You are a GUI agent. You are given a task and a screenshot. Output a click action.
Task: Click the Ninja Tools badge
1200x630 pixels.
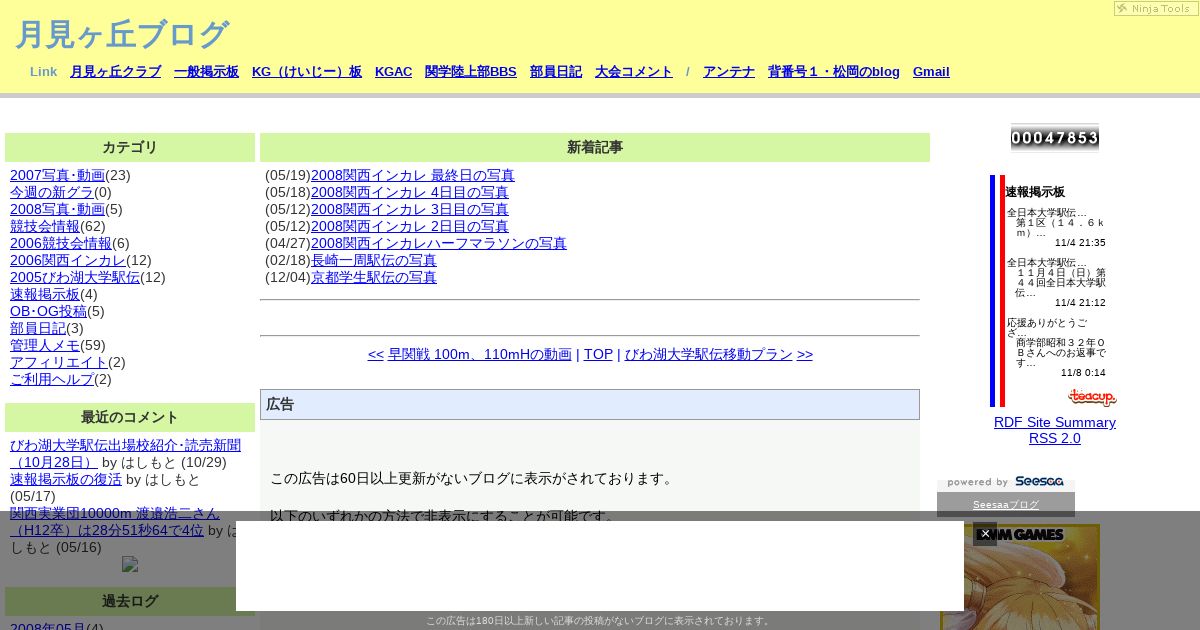(x=1154, y=8)
